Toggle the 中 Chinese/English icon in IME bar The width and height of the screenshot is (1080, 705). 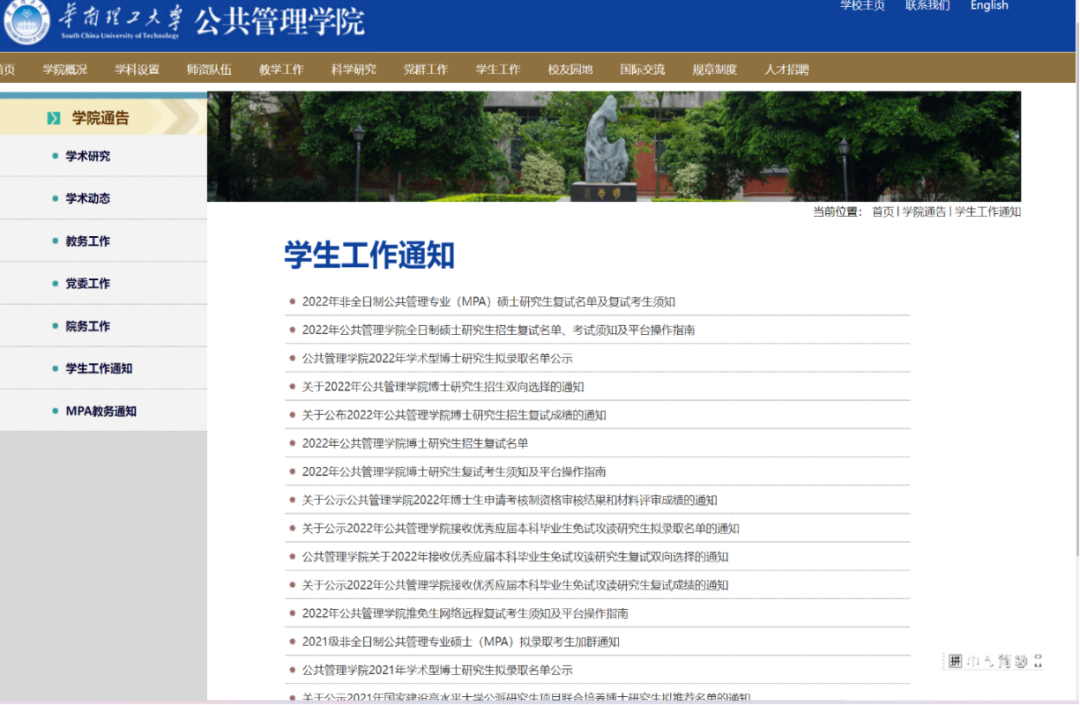(973, 662)
